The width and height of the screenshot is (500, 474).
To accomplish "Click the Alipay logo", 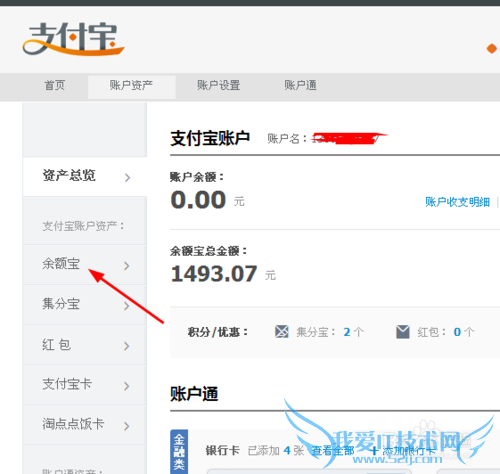I will click(x=73, y=39).
